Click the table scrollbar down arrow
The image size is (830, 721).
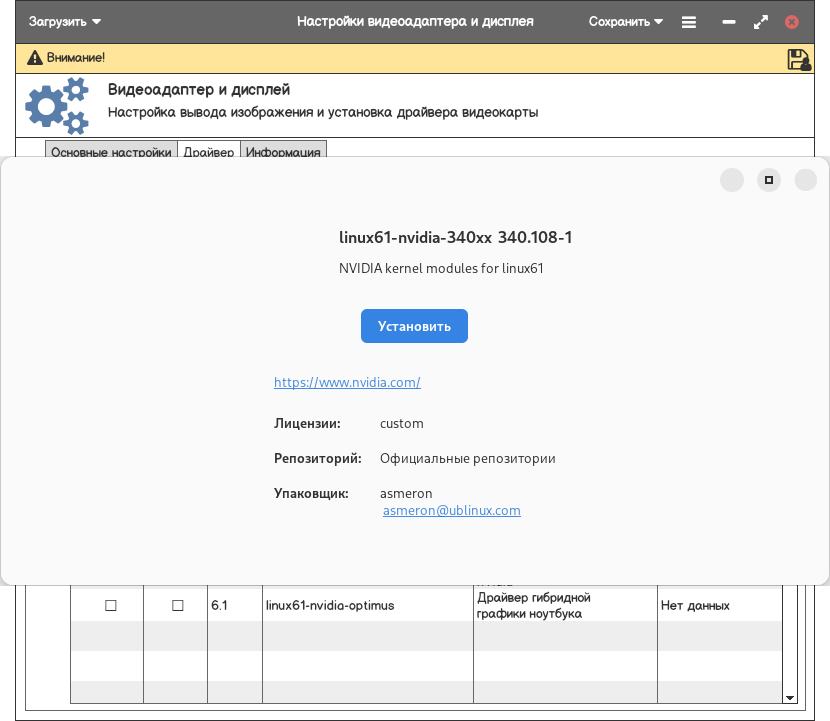[x=790, y=698]
